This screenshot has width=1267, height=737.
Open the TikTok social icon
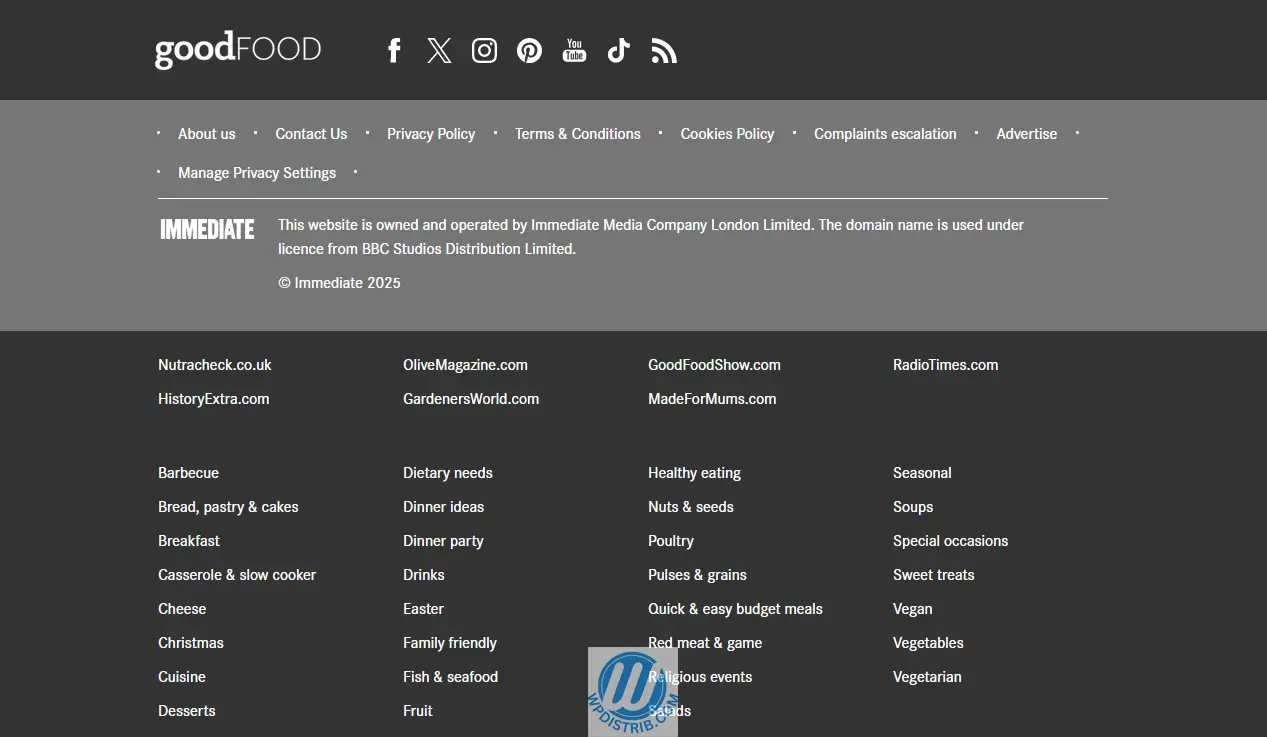pos(619,51)
